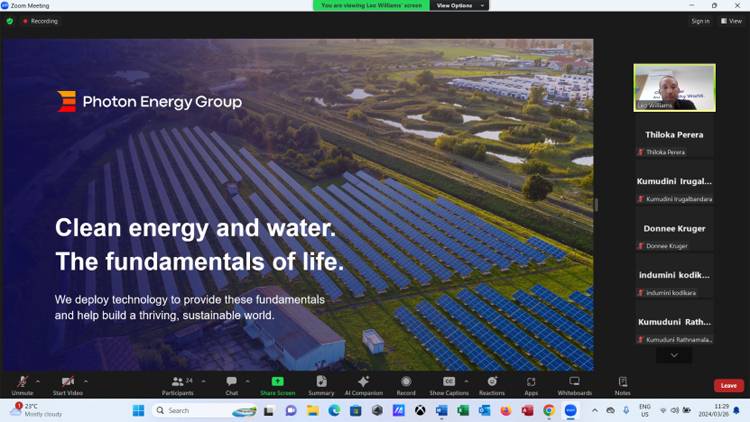Screen dimensions: 750x422
Task: Select Kumudini Irugalbandara participant tile
Action: [674, 182]
